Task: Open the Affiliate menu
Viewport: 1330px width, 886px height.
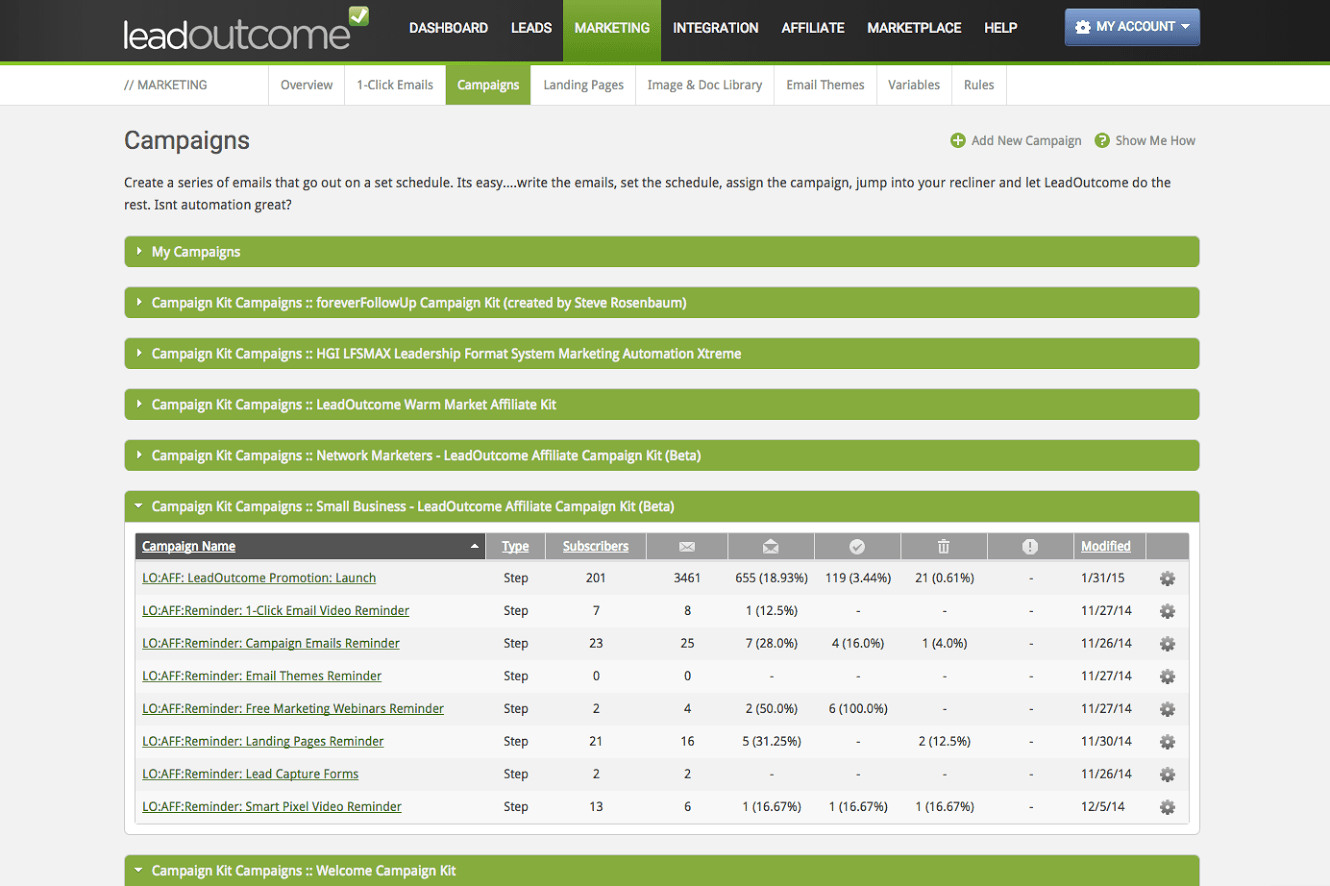Action: 813,28
